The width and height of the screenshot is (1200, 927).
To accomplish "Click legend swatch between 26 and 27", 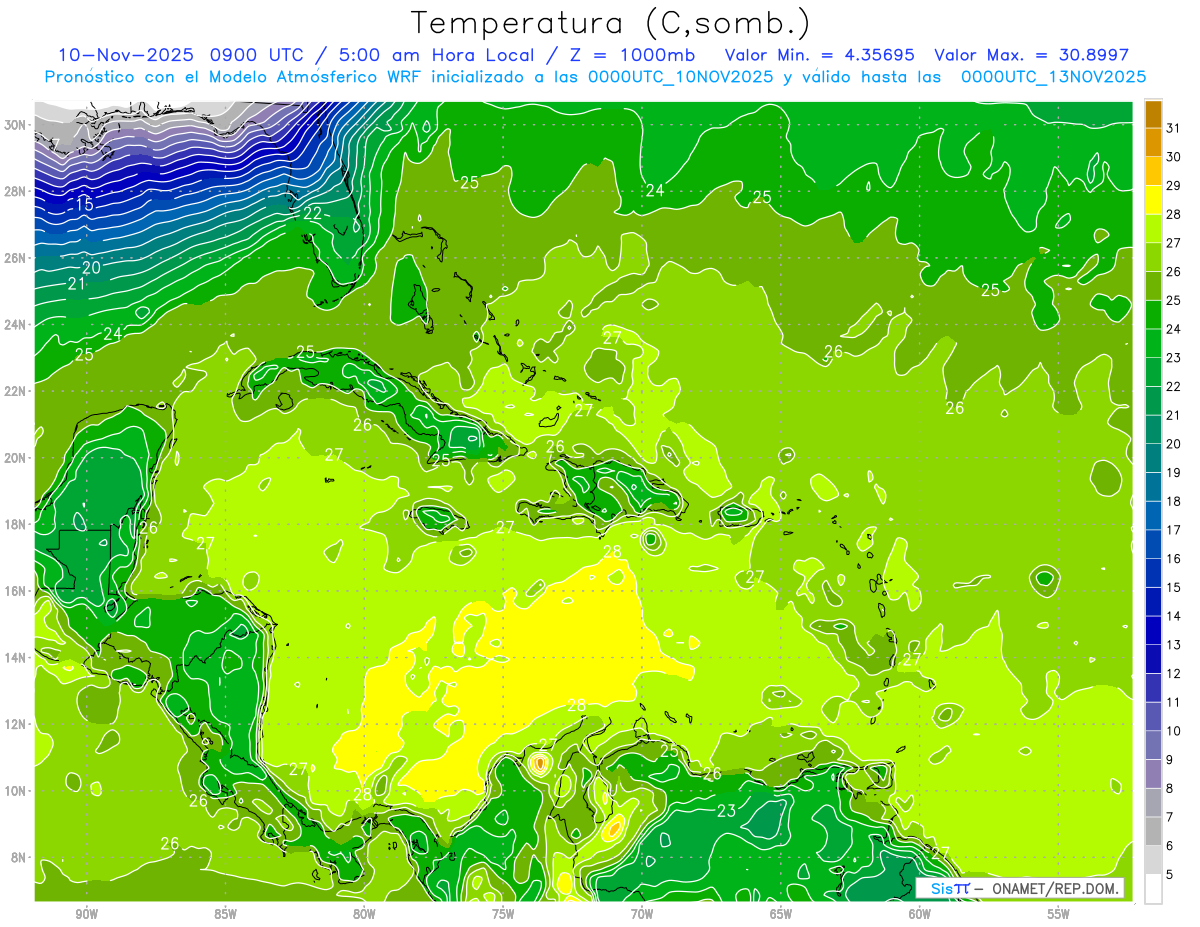I will coord(1153,257).
